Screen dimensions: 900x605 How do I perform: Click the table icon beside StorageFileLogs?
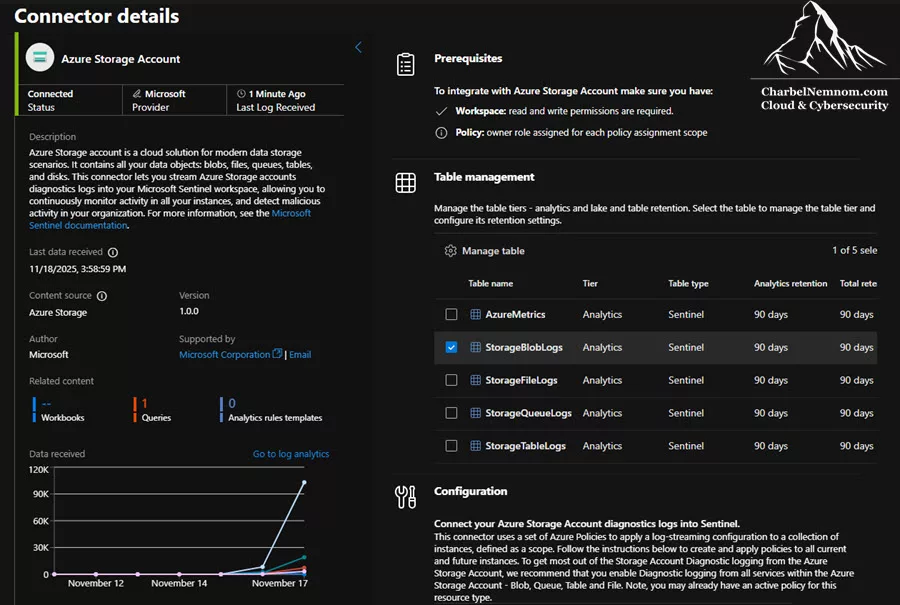tap(475, 379)
